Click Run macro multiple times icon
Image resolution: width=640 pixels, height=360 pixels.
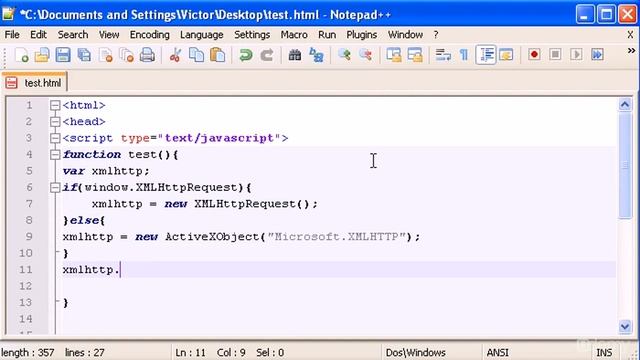coord(597,55)
